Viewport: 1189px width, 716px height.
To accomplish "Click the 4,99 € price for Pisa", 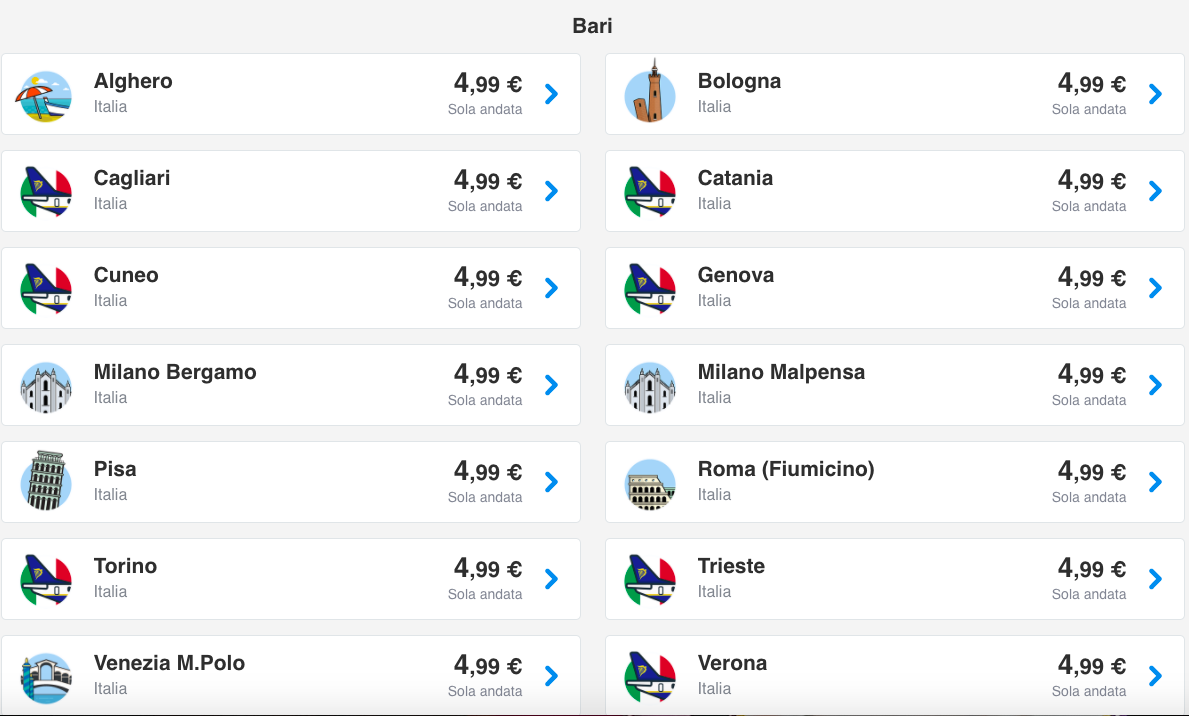I will tap(488, 471).
